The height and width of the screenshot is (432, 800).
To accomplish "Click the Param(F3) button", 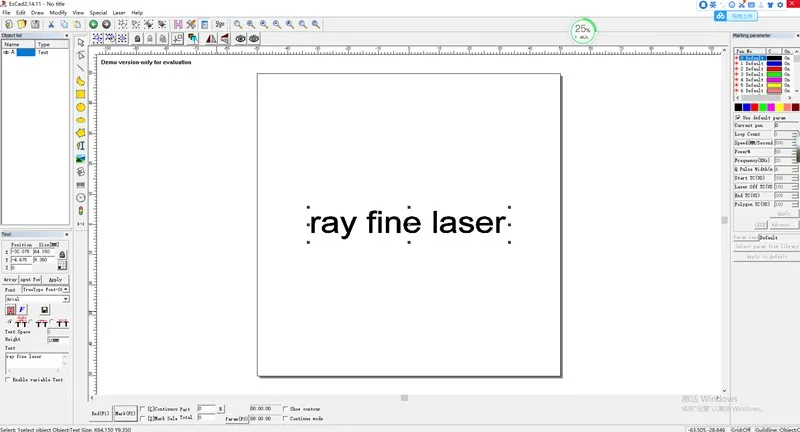I will (x=236, y=419).
